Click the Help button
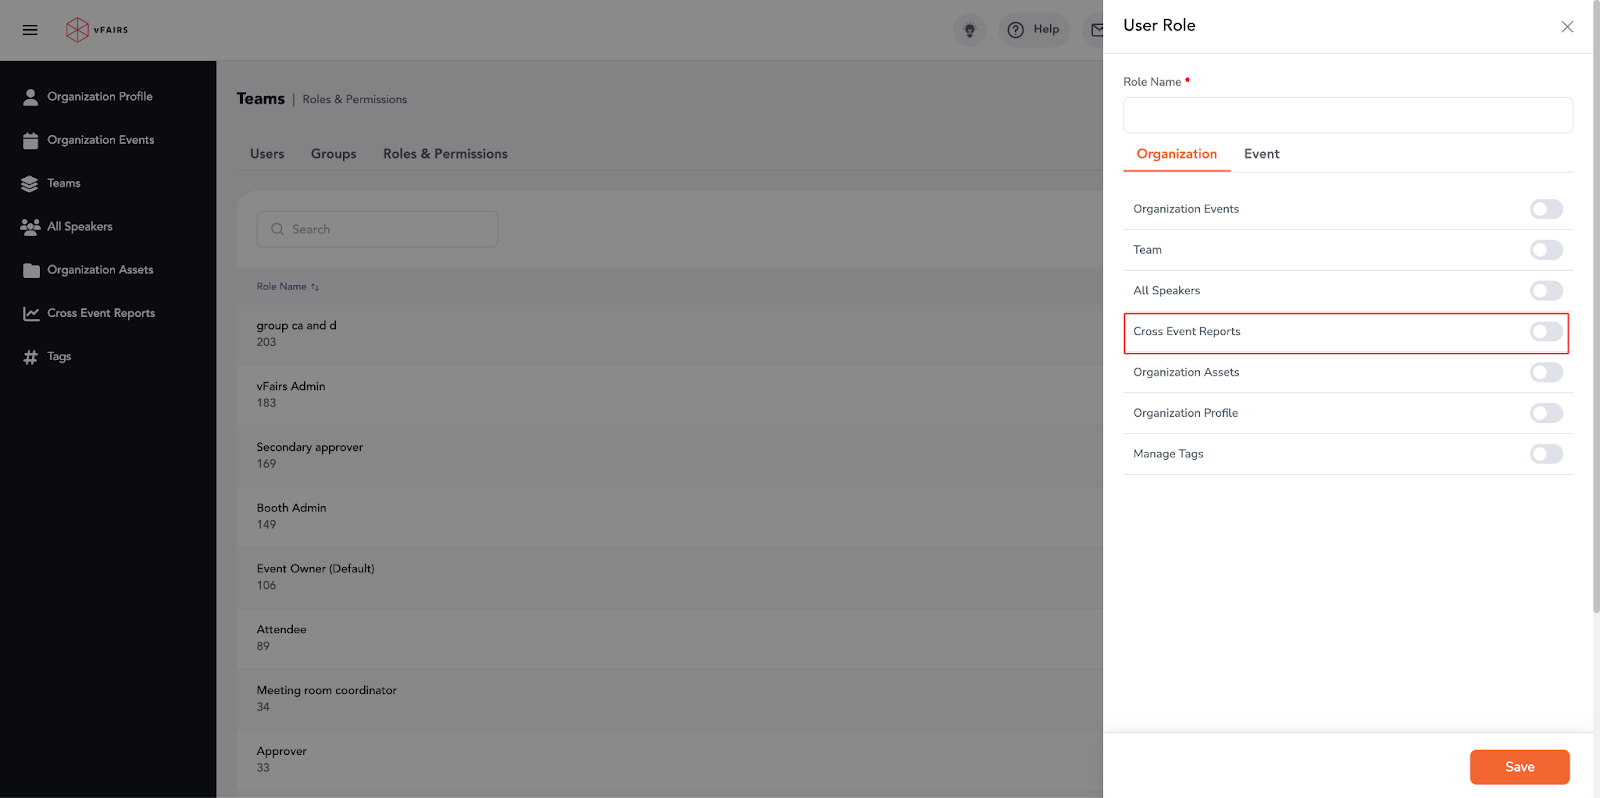Screen dimensions: 1600x798 click(x=1034, y=30)
